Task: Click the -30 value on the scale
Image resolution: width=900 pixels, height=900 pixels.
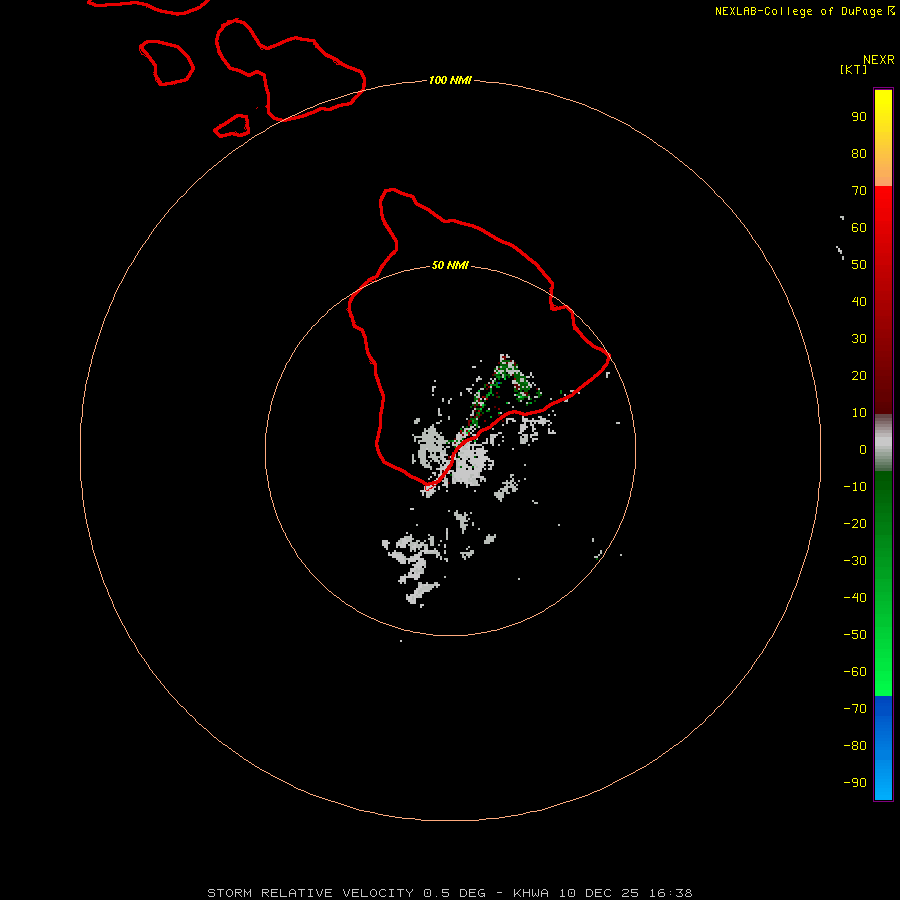Action: pos(855,561)
